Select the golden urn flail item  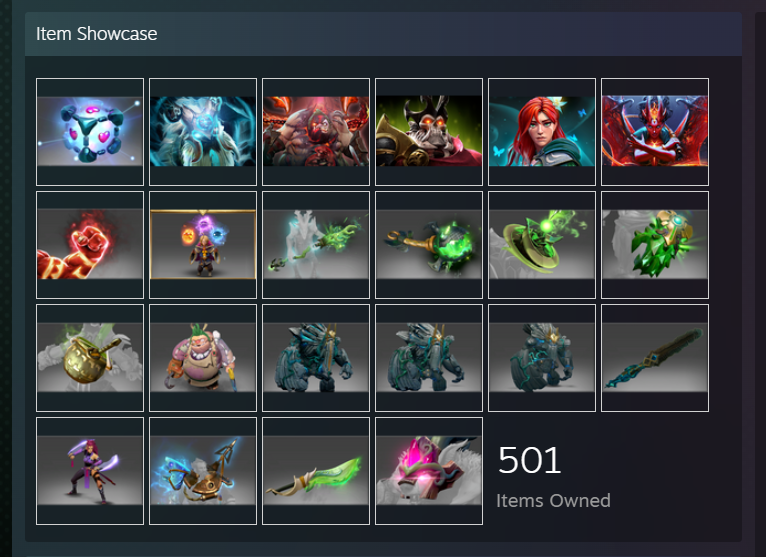click(x=90, y=358)
